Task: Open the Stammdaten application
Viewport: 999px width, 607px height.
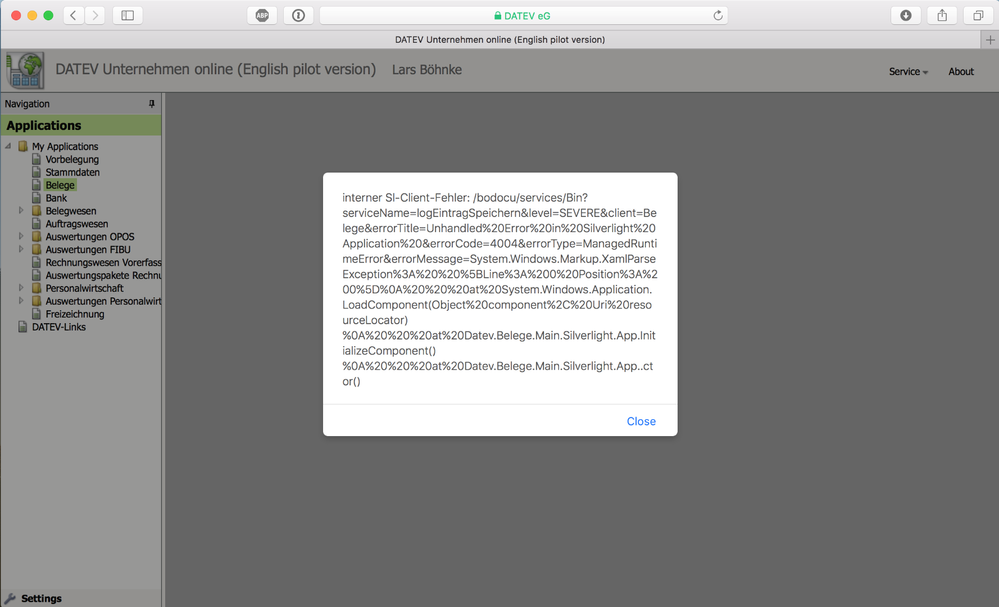Action: (73, 172)
